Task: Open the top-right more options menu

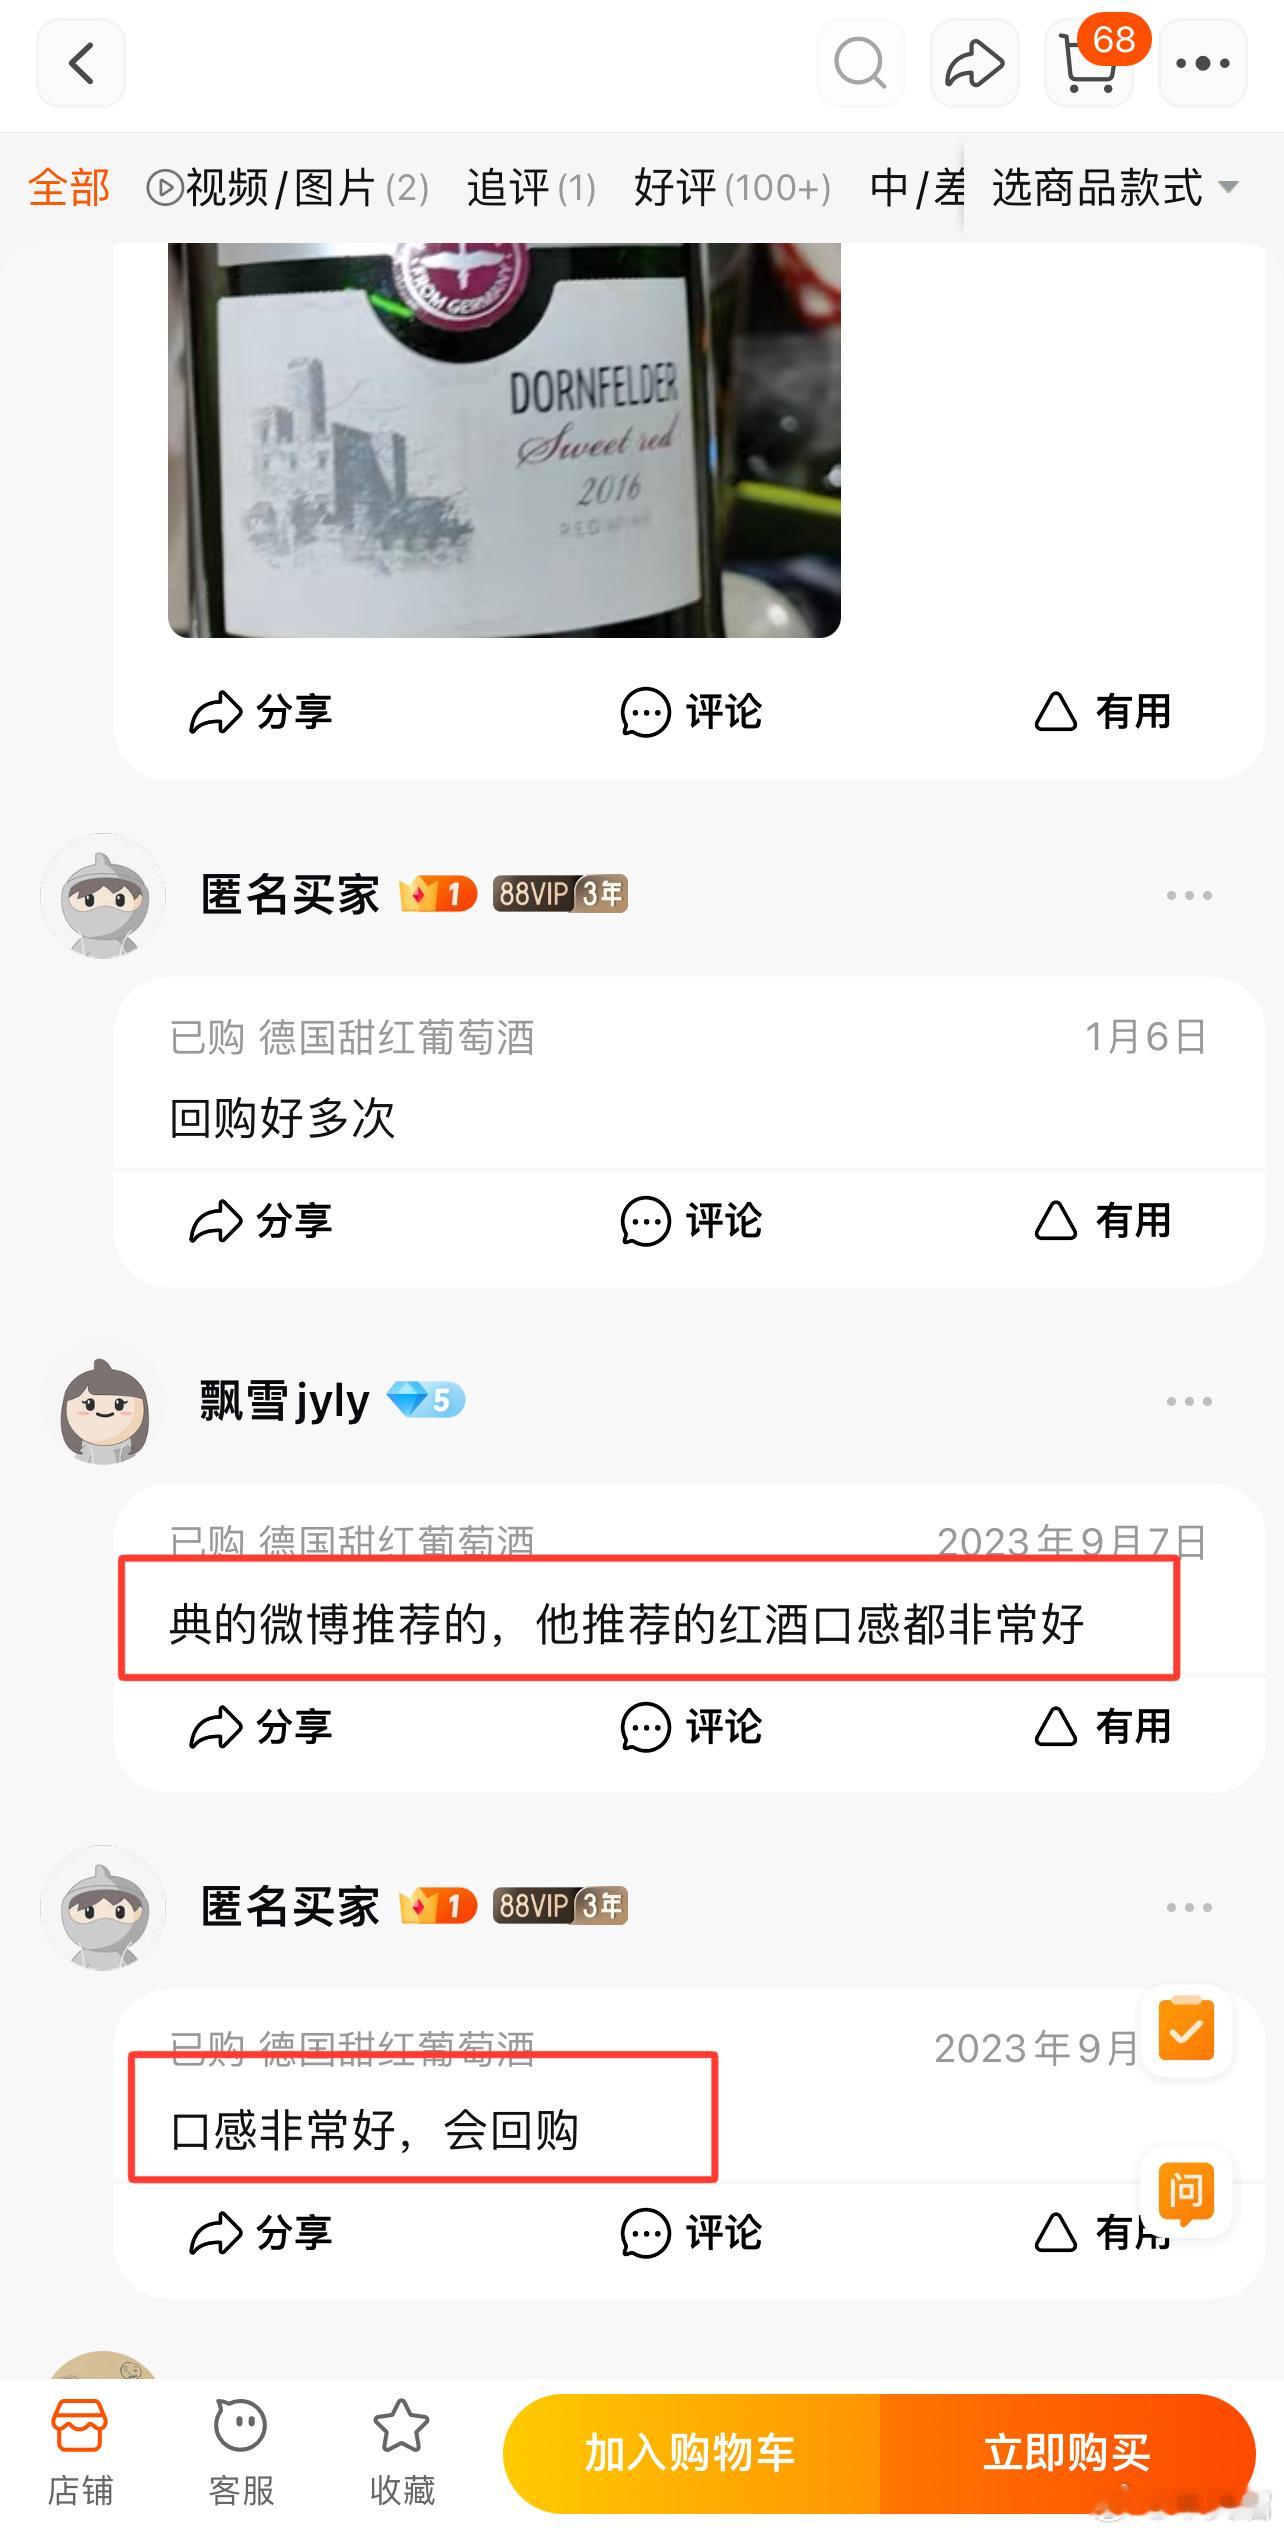Action: (x=1202, y=63)
